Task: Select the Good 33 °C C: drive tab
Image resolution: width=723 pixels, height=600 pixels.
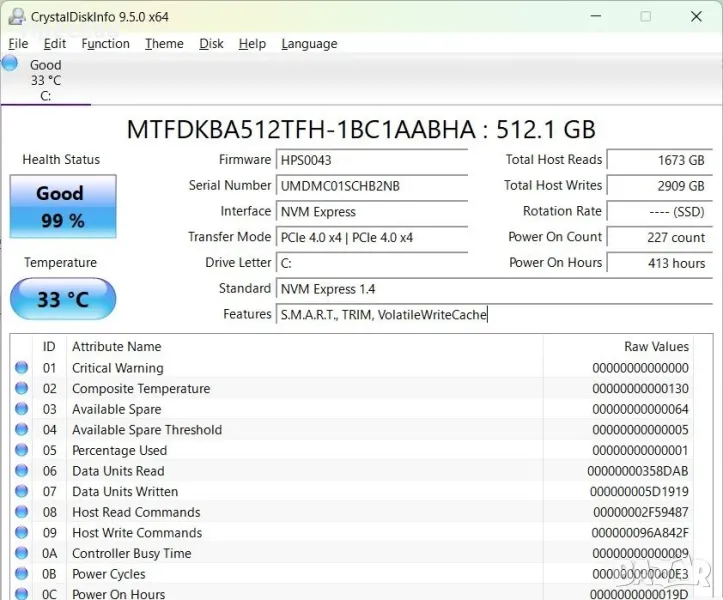Action: [x=46, y=80]
